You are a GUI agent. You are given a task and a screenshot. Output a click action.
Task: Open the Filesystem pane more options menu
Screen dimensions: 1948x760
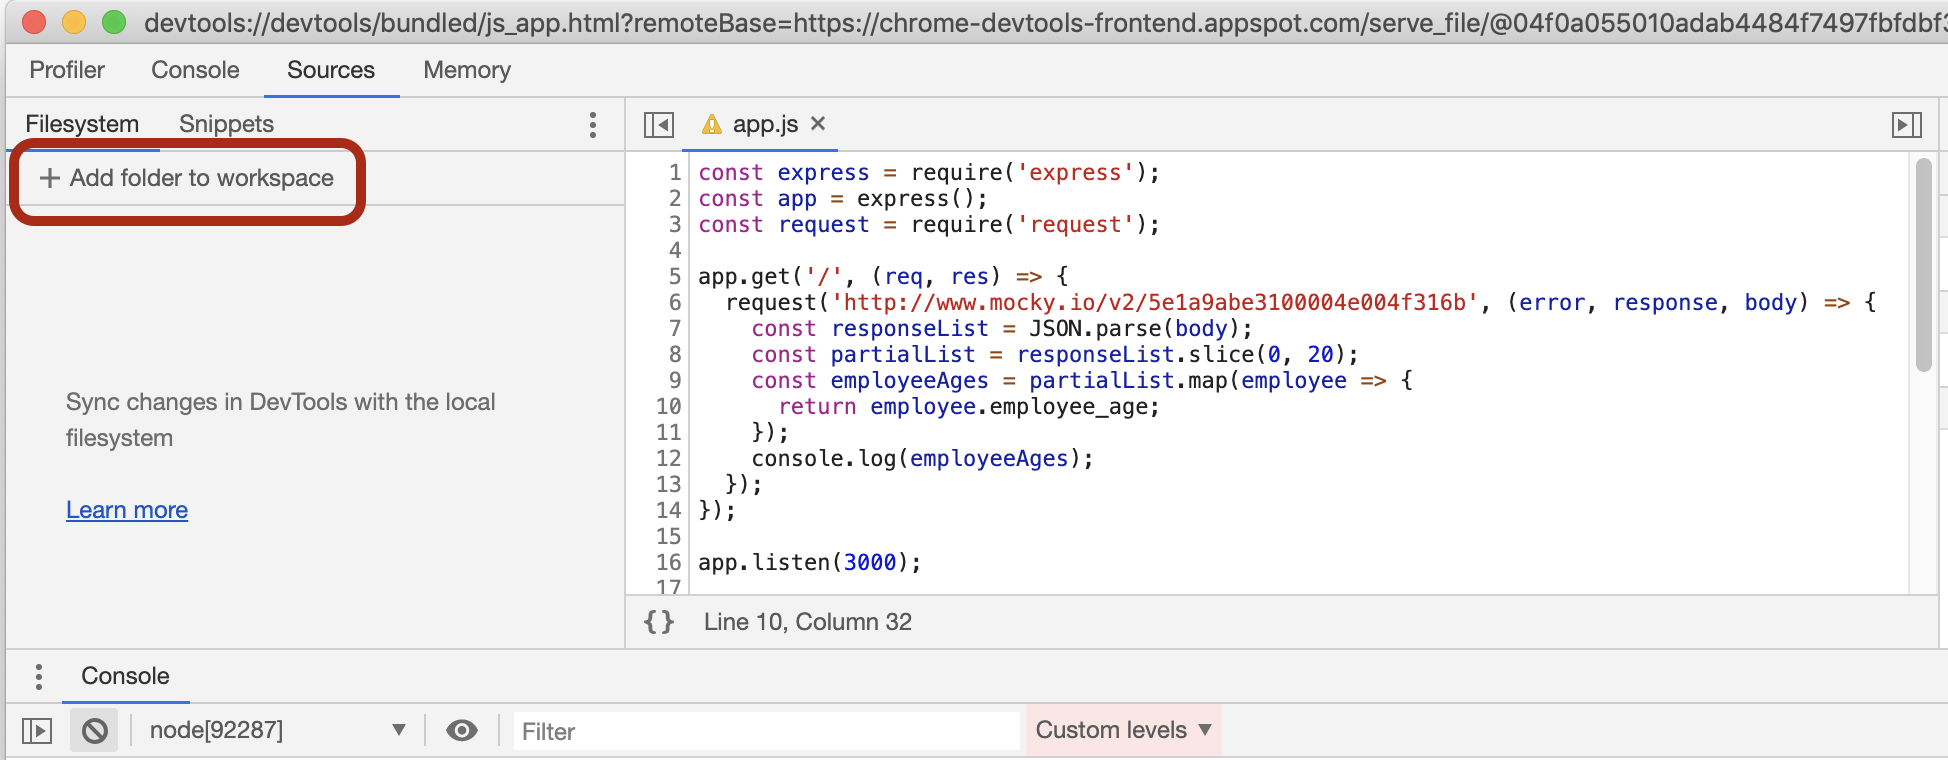593,125
